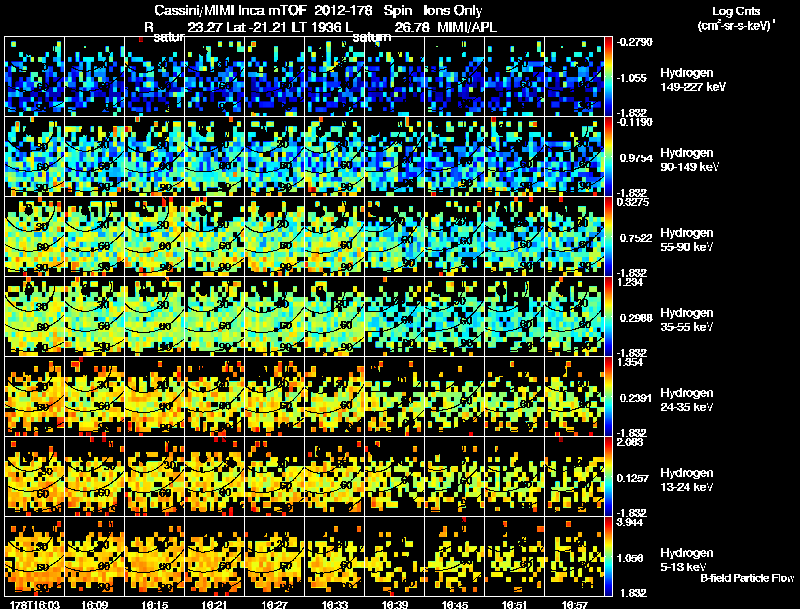This screenshot has height=609, width=800.
Task: Click the color bar for 55-90 keV row
Action: pyautogui.click(x=608, y=237)
